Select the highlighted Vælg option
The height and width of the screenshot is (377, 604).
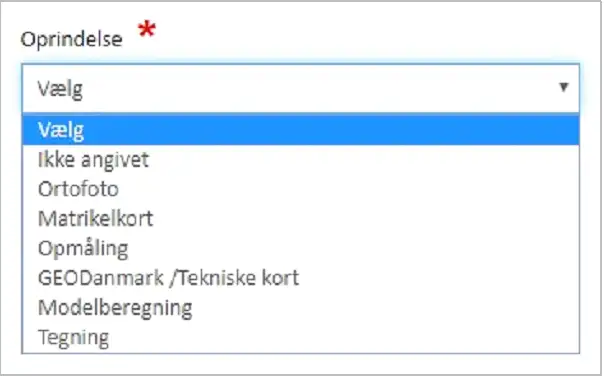(x=300, y=130)
